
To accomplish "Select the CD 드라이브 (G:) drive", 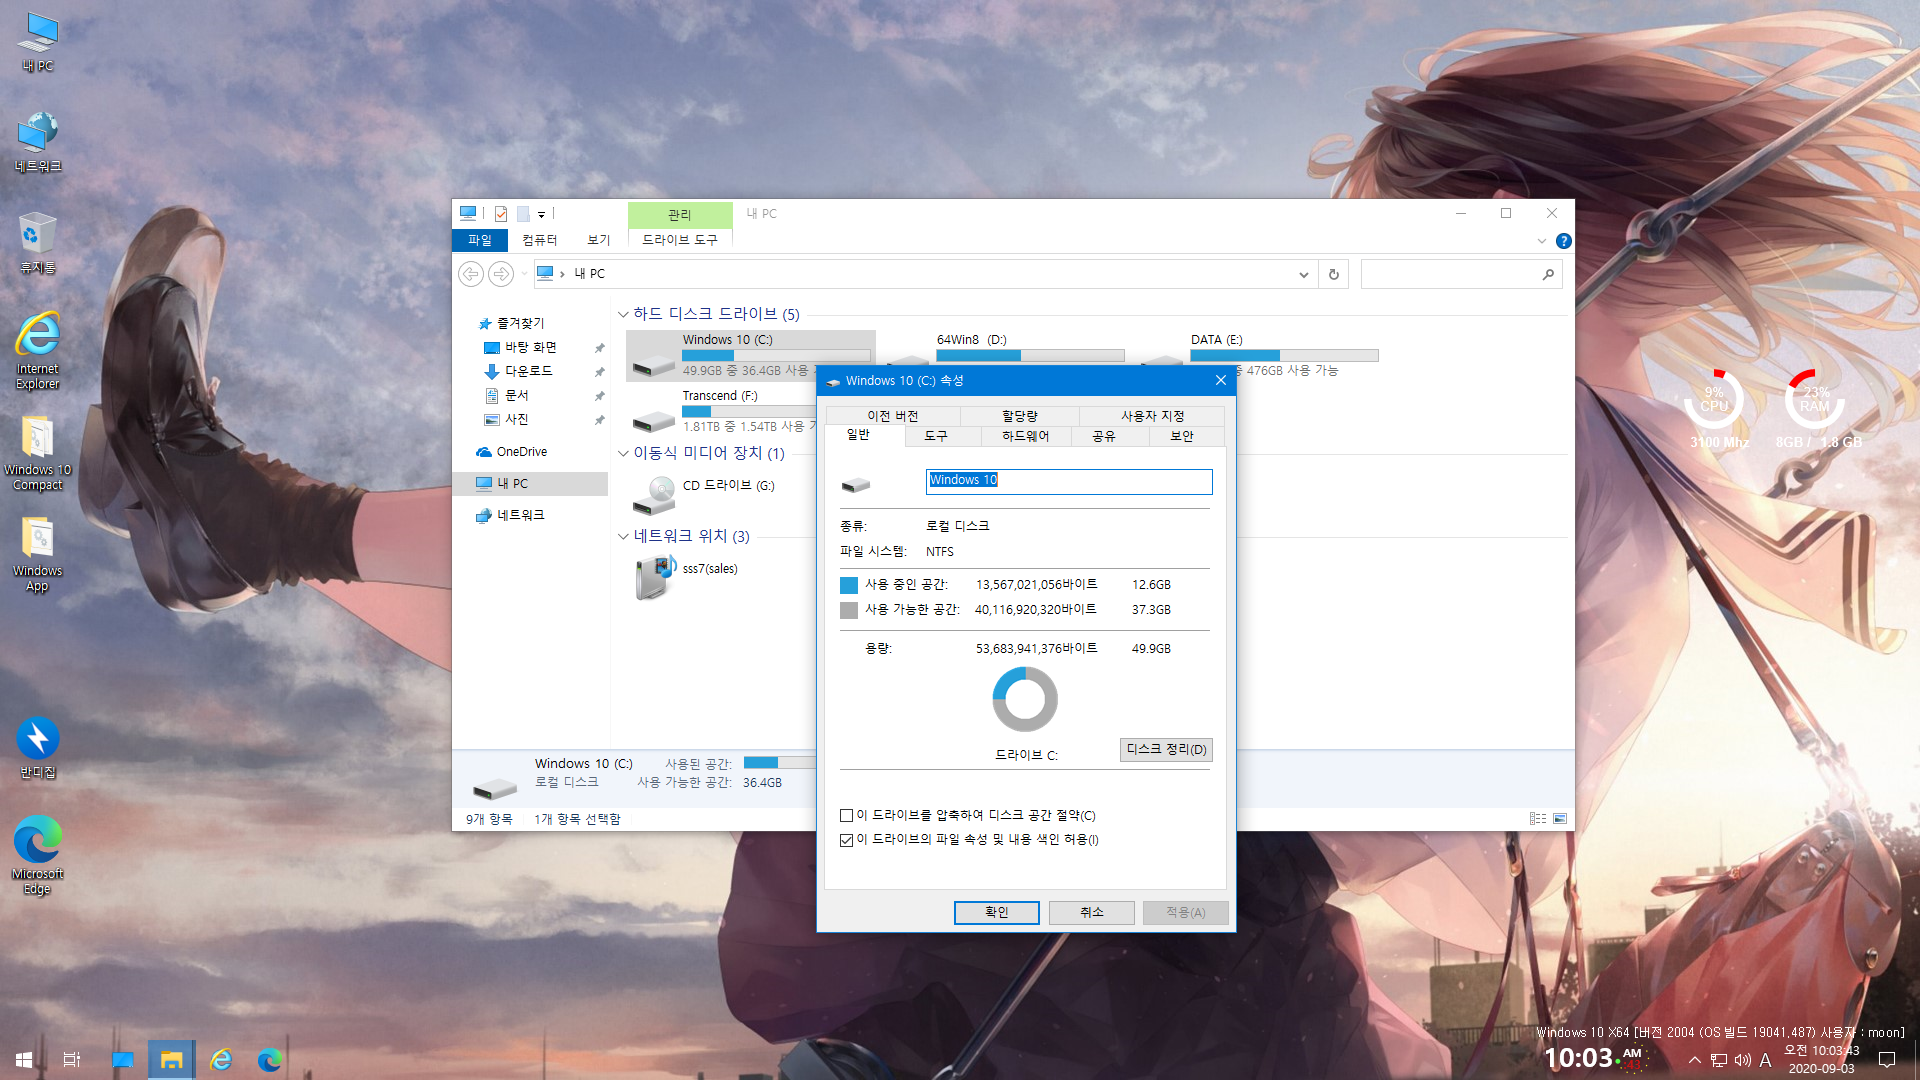I will point(705,495).
